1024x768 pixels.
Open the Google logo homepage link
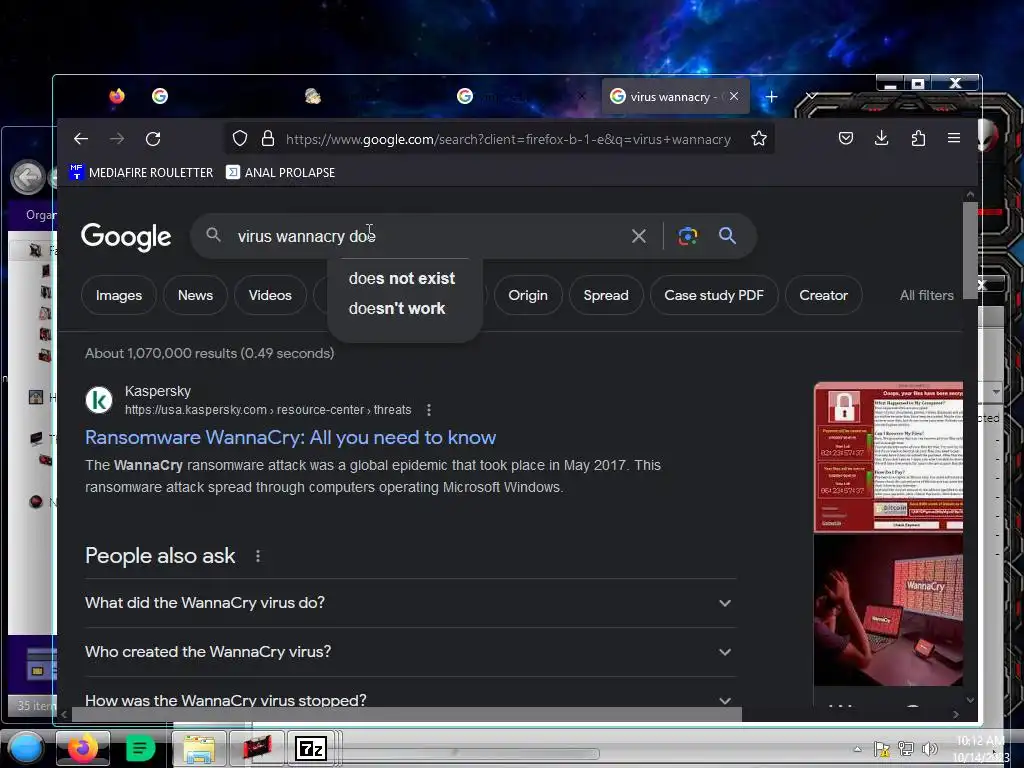pos(126,236)
